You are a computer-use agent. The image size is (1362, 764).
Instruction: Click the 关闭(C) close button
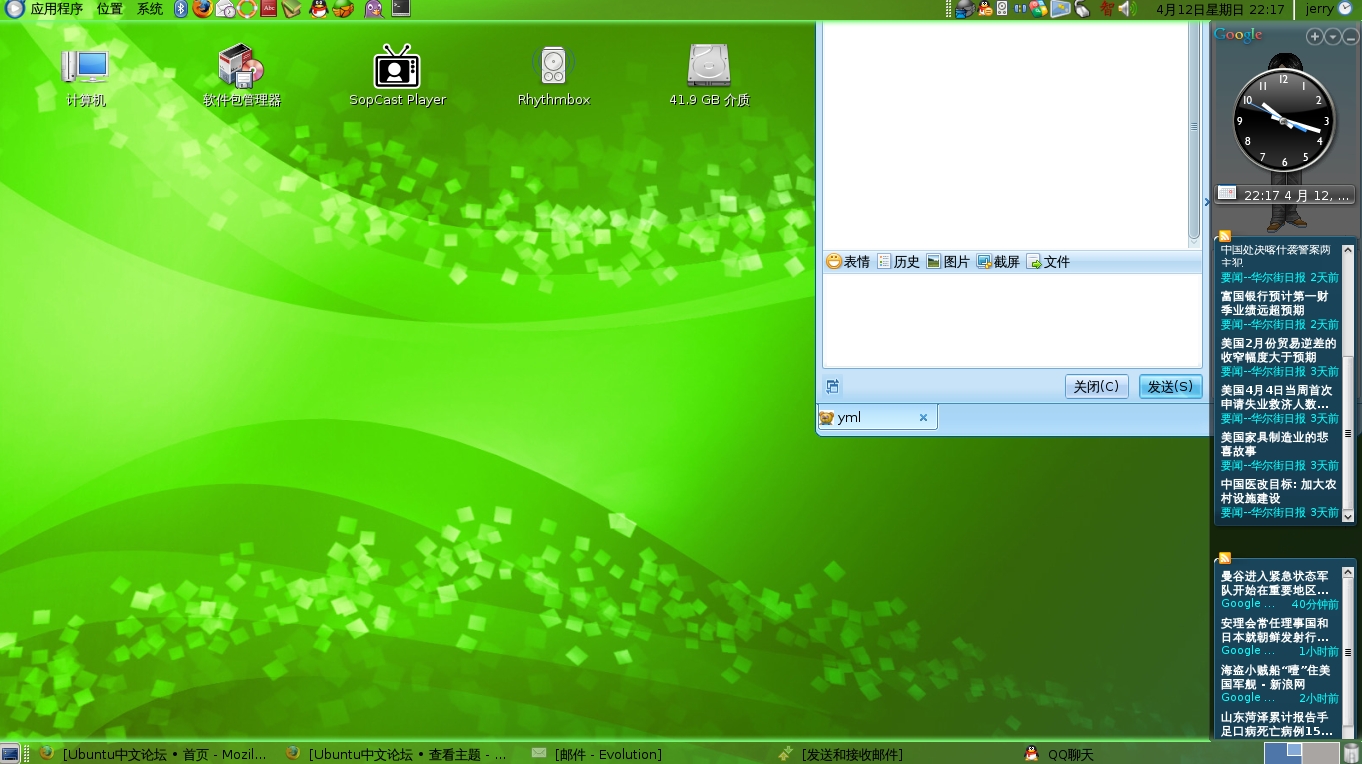[x=1096, y=386]
